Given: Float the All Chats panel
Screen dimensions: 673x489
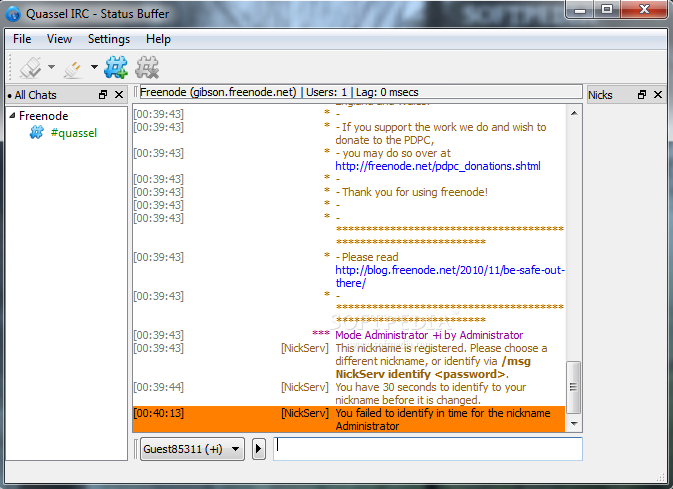Looking at the screenshot, I should (103, 94).
